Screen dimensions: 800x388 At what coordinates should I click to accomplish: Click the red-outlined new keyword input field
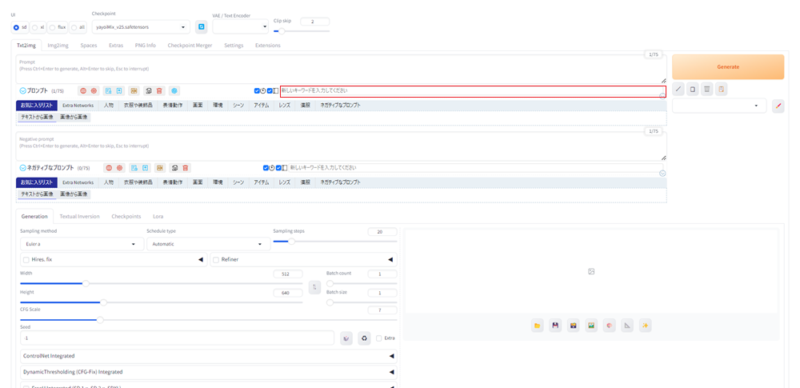[473, 91]
